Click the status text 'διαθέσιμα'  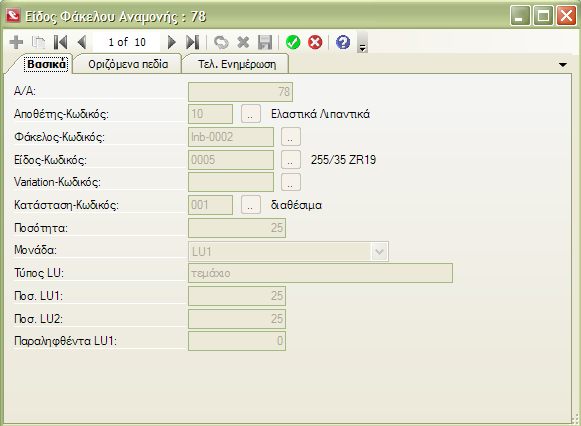(x=296, y=205)
